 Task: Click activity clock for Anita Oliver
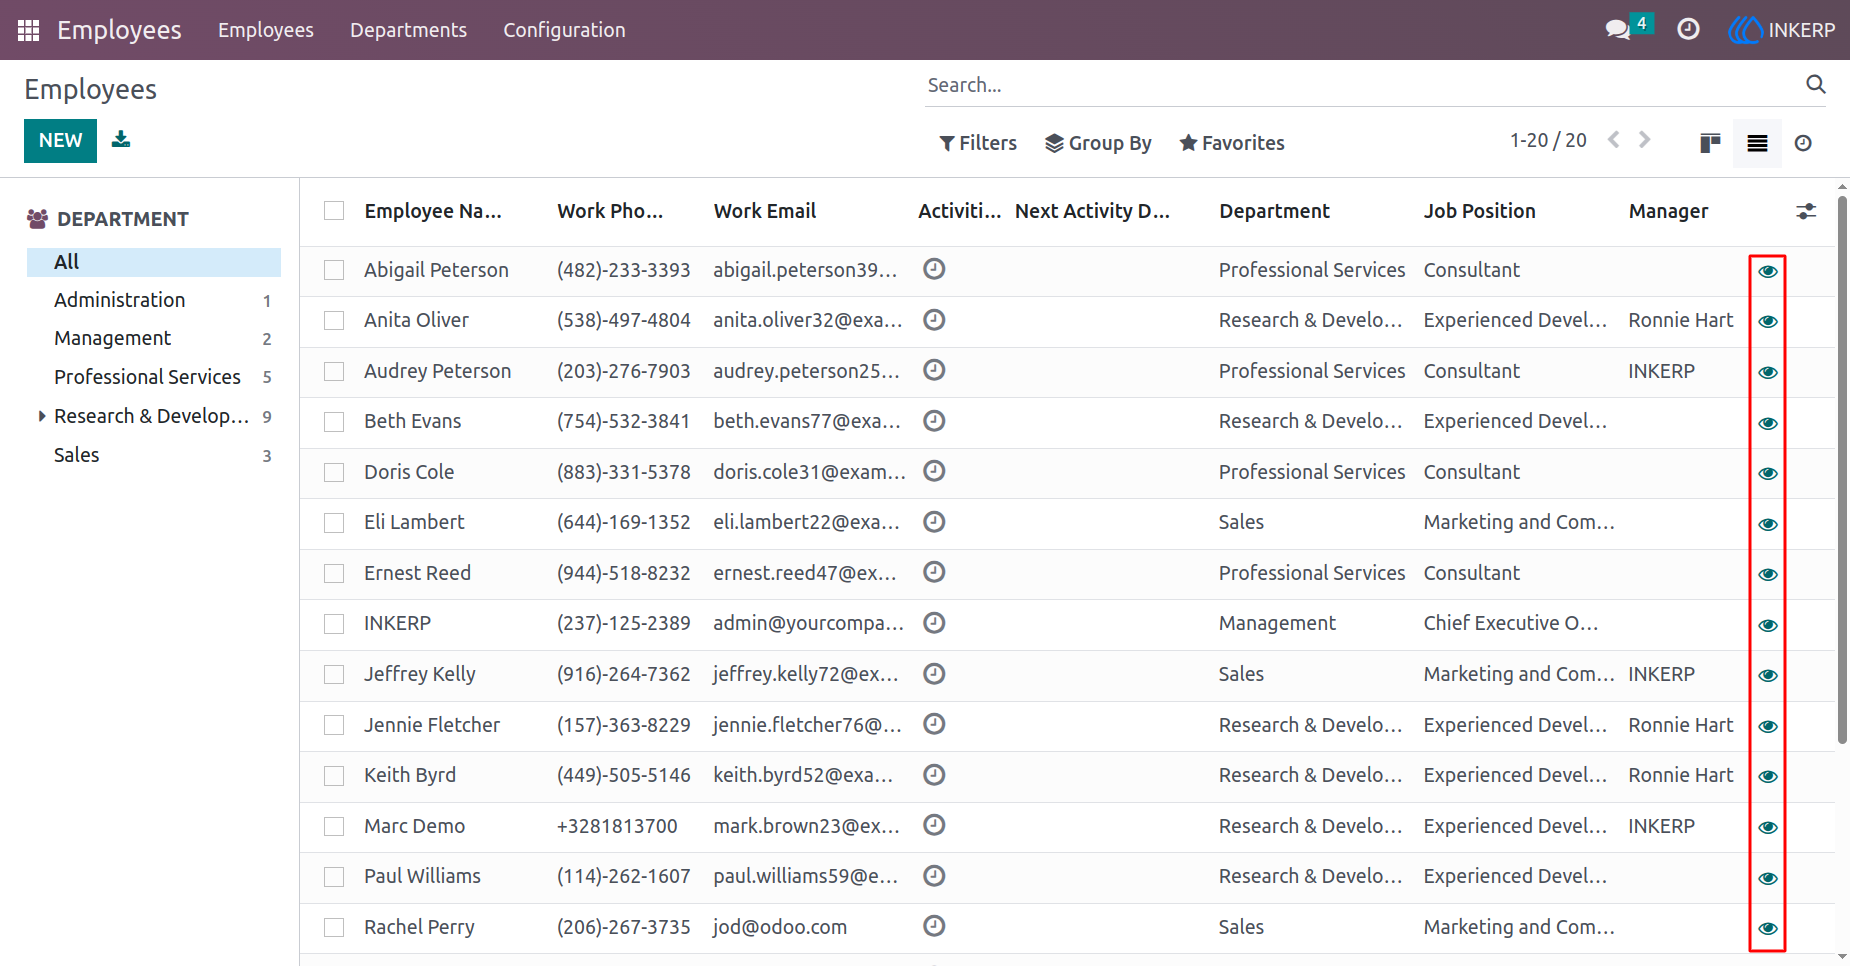[934, 320]
